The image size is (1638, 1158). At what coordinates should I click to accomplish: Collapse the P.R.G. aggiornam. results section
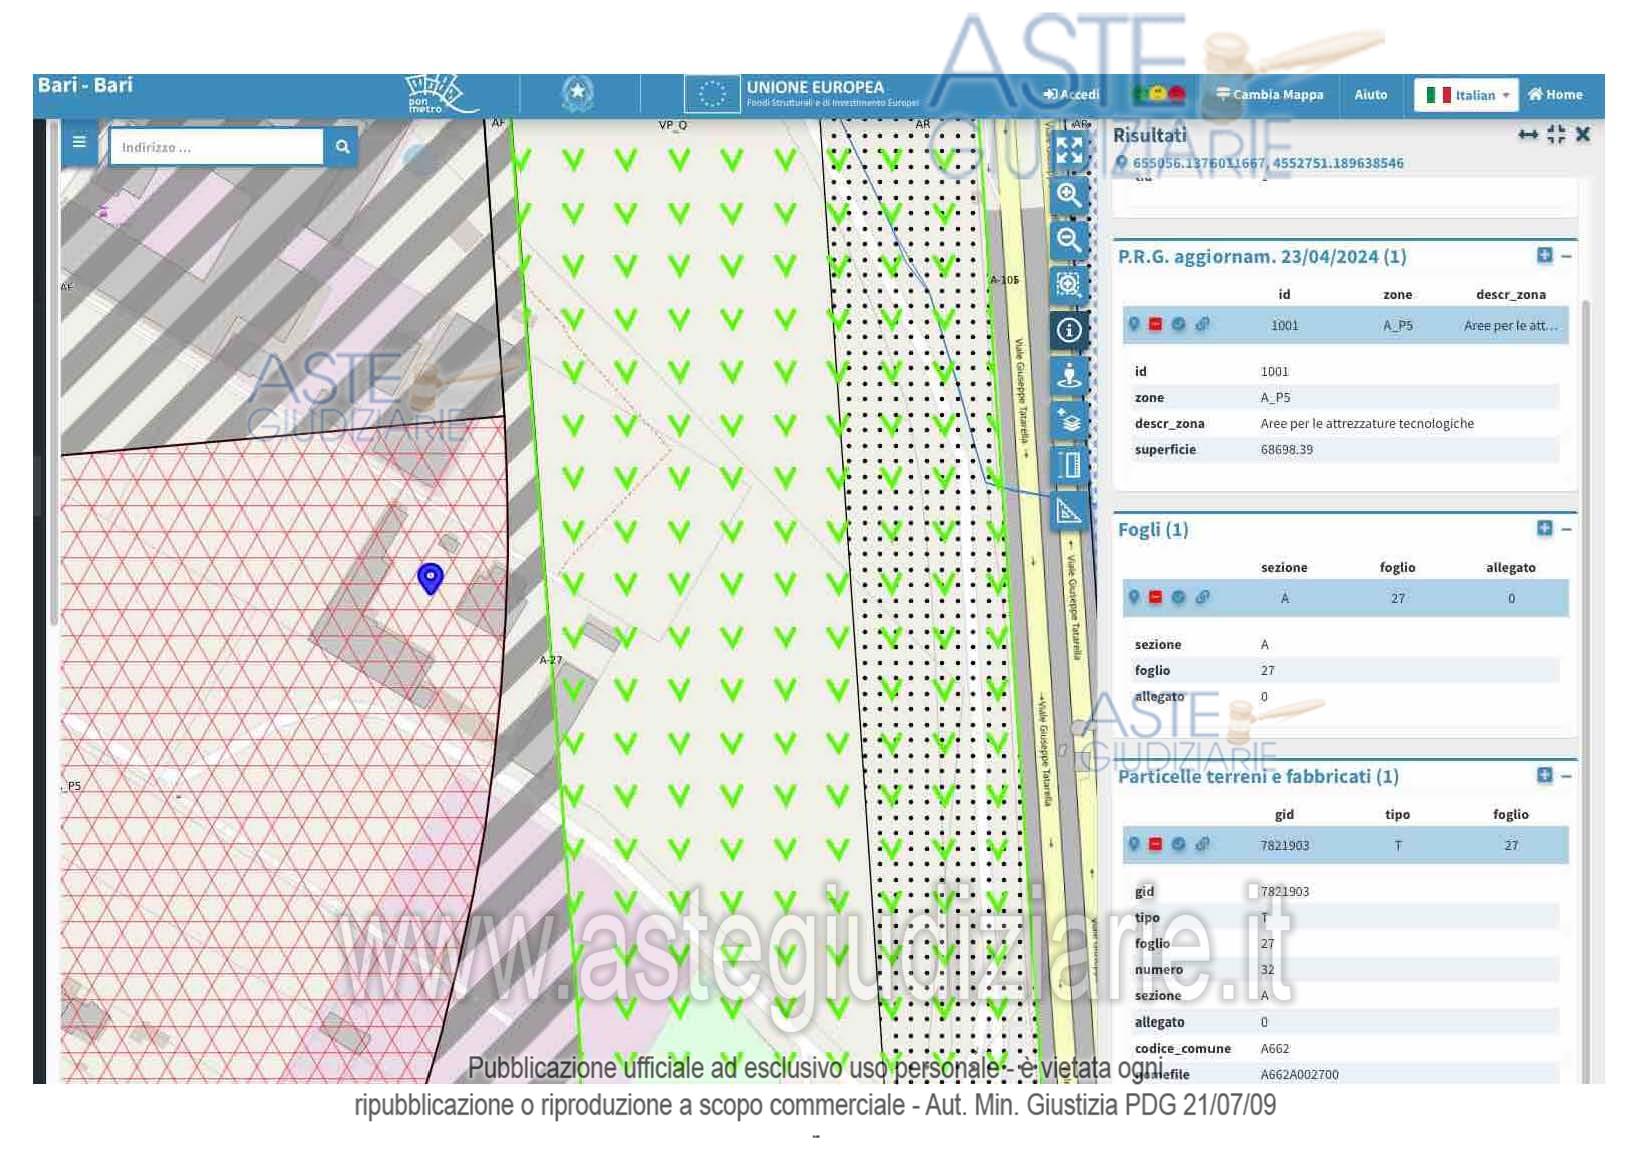click(x=1566, y=256)
